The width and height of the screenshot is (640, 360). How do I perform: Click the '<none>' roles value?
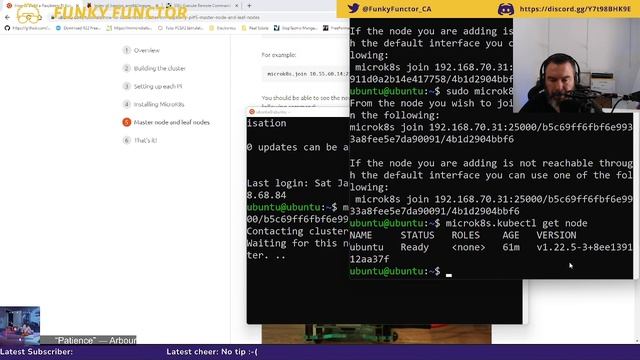click(468, 247)
